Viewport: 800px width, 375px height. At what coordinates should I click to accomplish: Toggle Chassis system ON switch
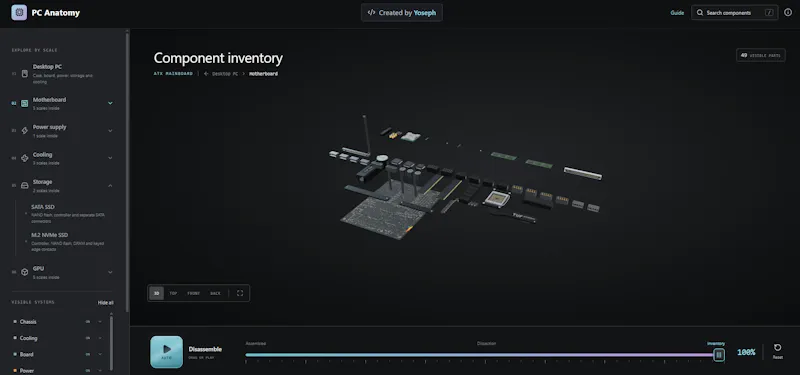click(x=88, y=322)
